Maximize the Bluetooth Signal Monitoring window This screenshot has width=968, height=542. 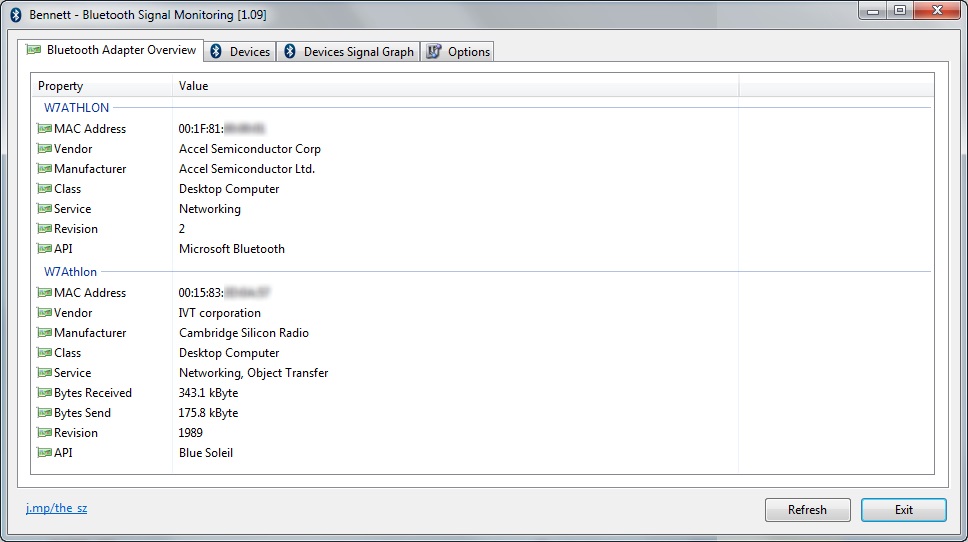900,10
